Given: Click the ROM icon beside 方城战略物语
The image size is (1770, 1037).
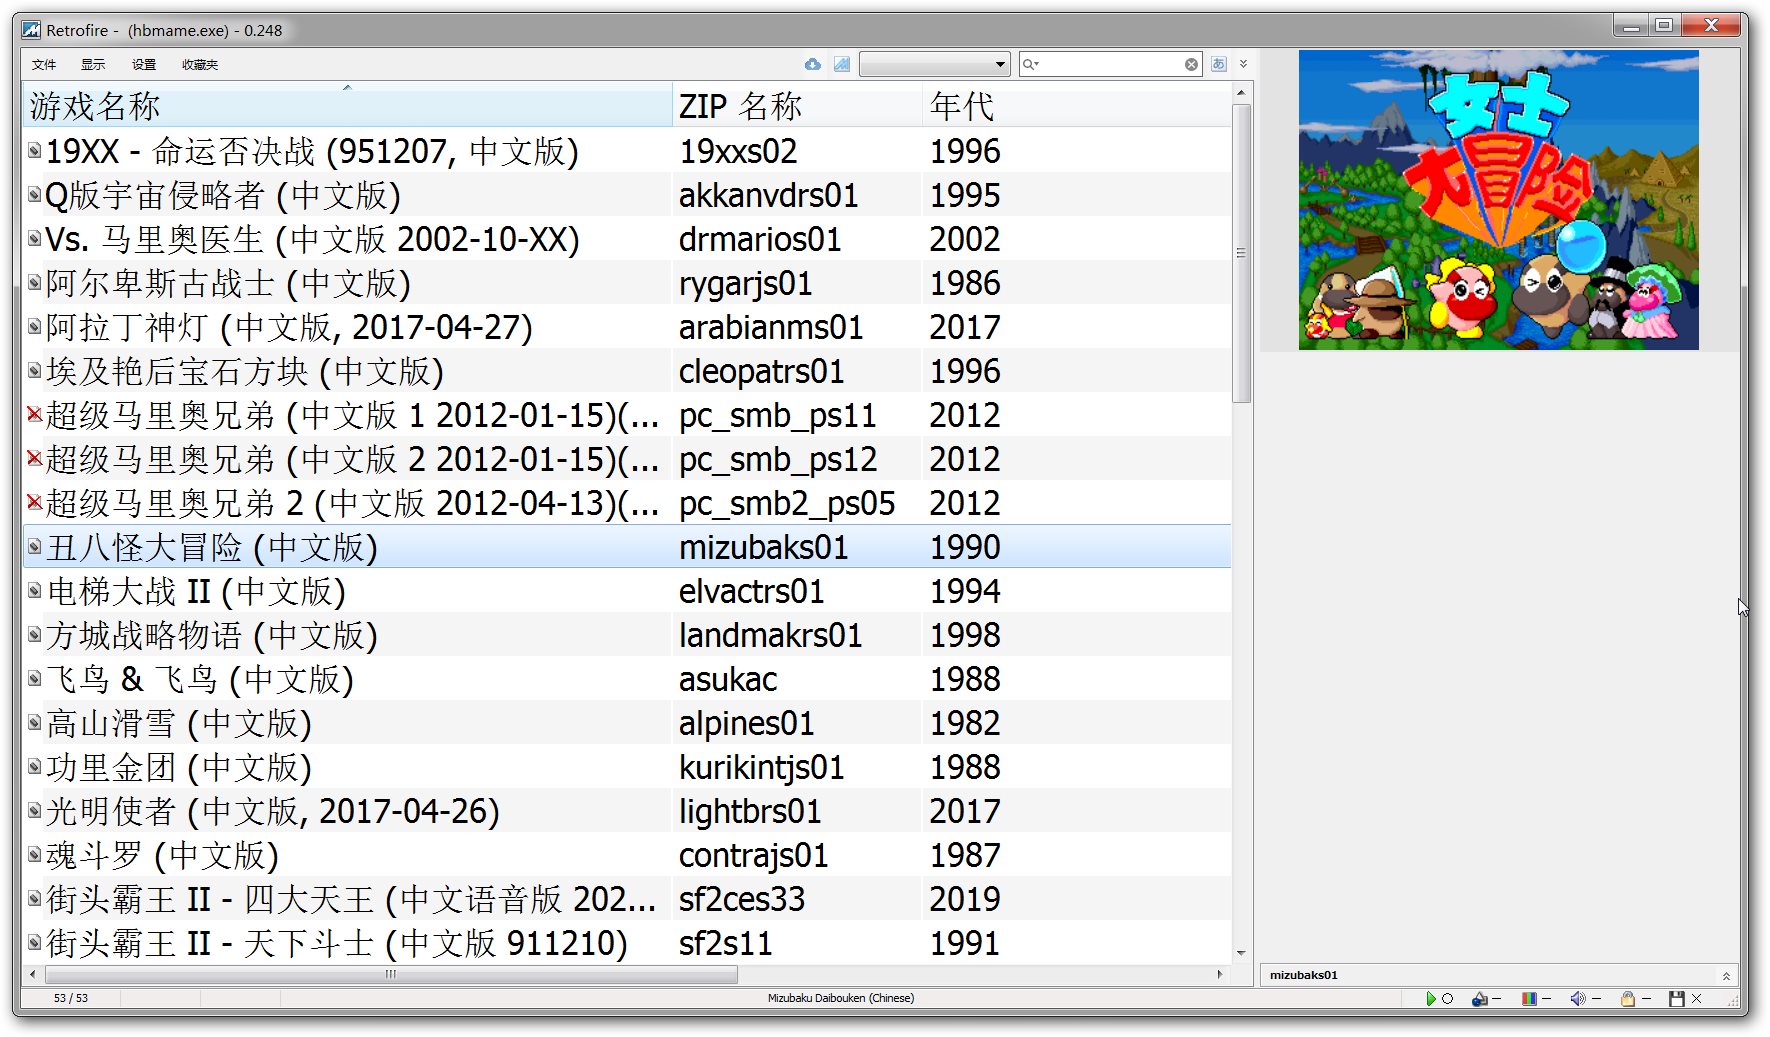Looking at the screenshot, I should pyautogui.click(x=35, y=634).
